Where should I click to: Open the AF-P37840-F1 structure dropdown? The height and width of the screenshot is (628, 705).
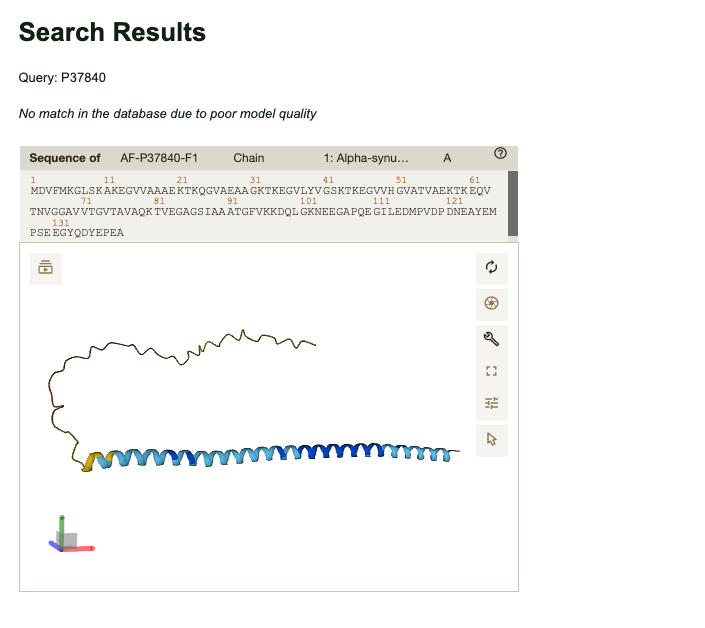[159, 158]
